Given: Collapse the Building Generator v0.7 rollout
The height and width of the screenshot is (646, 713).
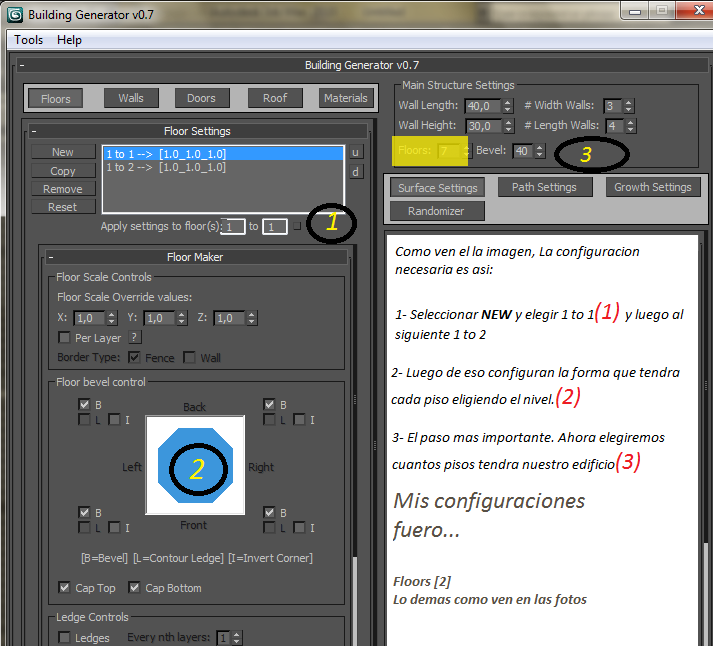Looking at the screenshot, I should pyautogui.click(x=20, y=65).
